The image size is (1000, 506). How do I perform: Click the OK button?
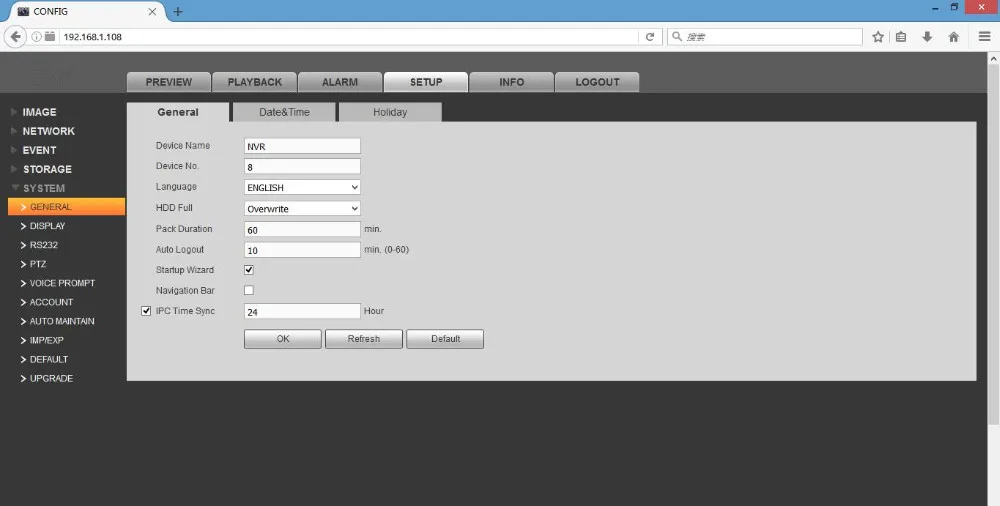(283, 339)
